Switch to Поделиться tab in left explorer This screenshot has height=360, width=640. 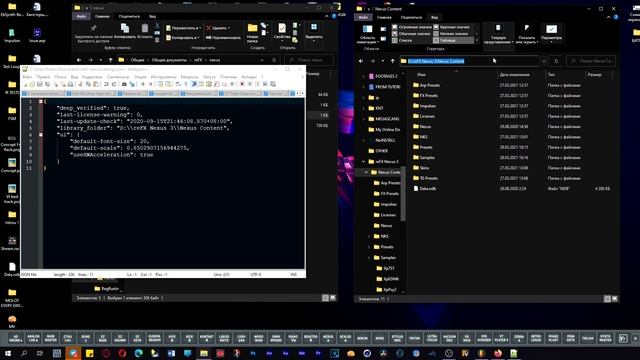point(129,17)
